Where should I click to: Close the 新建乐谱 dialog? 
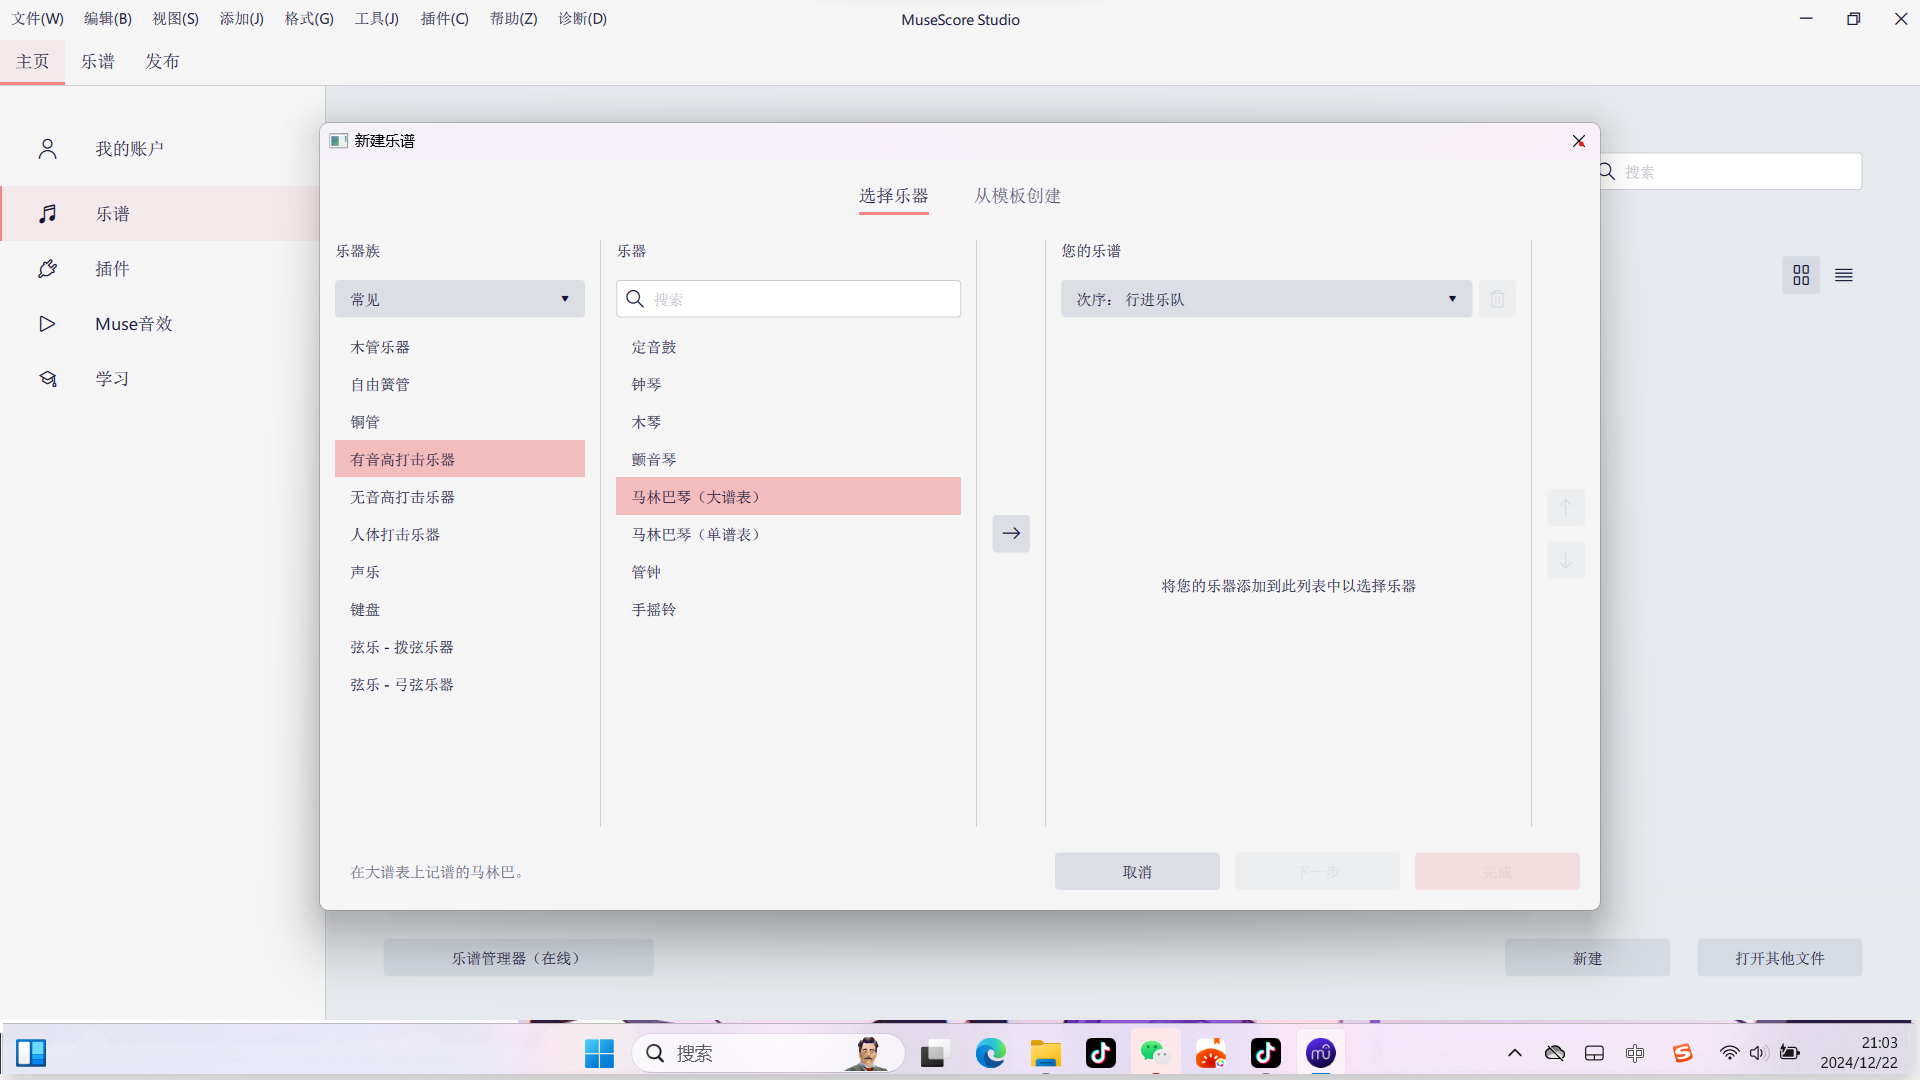(x=1578, y=141)
